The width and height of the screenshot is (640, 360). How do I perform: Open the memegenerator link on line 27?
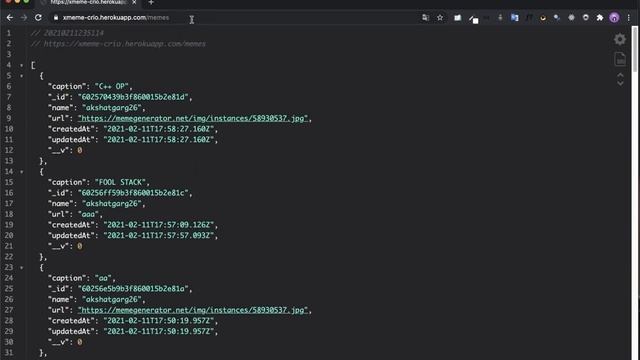pyautogui.click(x=193, y=310)
